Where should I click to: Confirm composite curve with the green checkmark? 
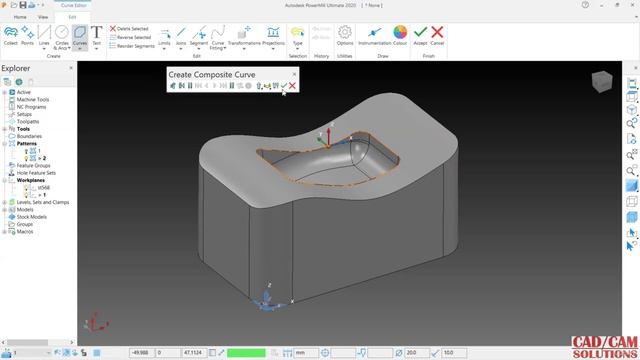tap(284, 86)
